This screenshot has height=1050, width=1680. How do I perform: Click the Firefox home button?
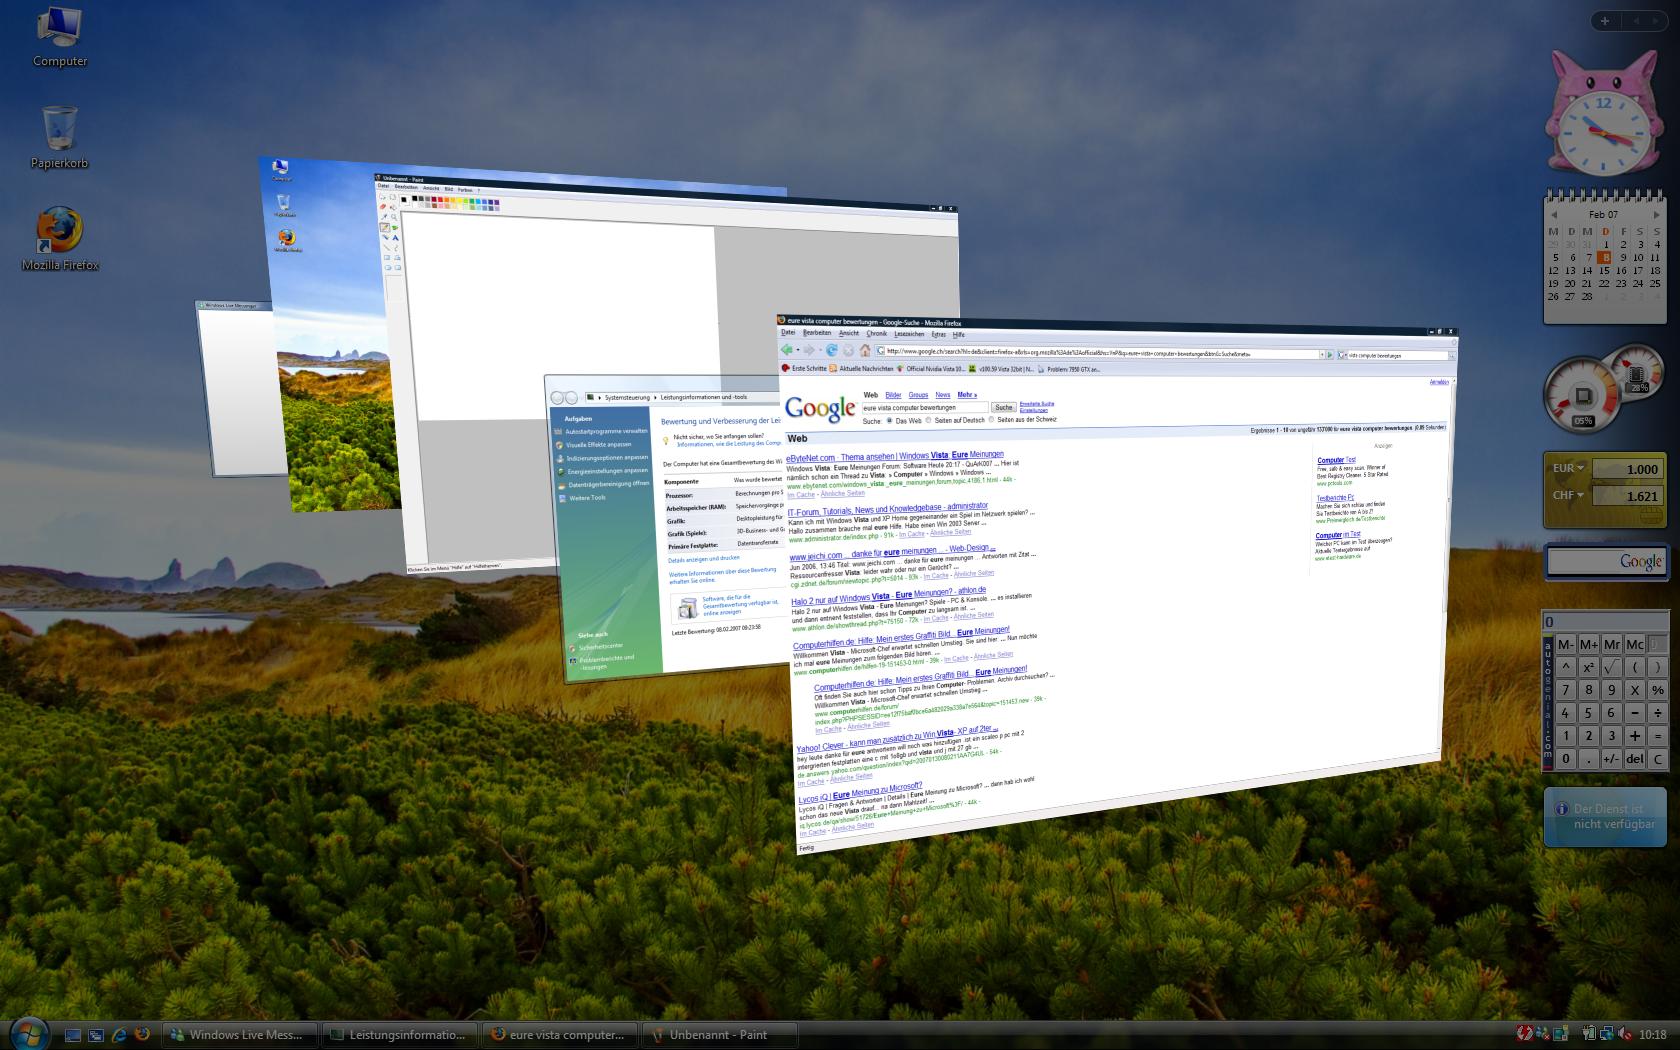point(865,351)
